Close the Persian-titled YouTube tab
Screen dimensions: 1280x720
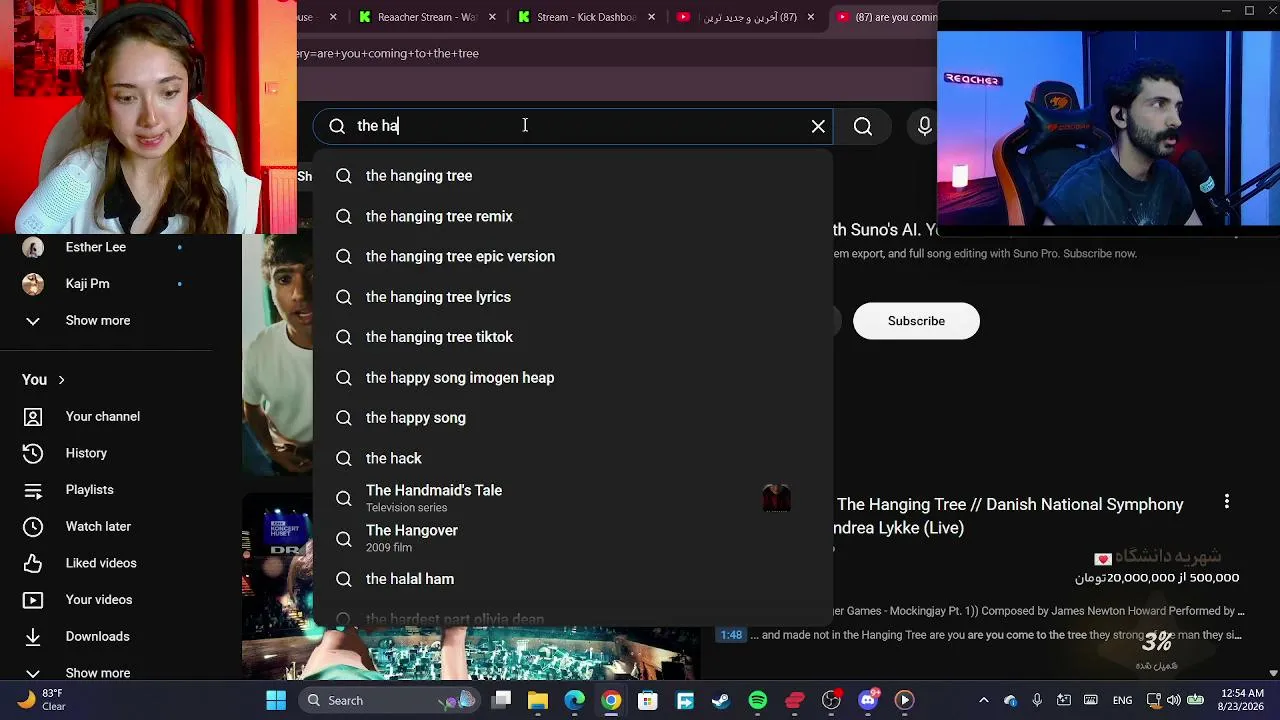pyautogui.click(x=811, y=17)
